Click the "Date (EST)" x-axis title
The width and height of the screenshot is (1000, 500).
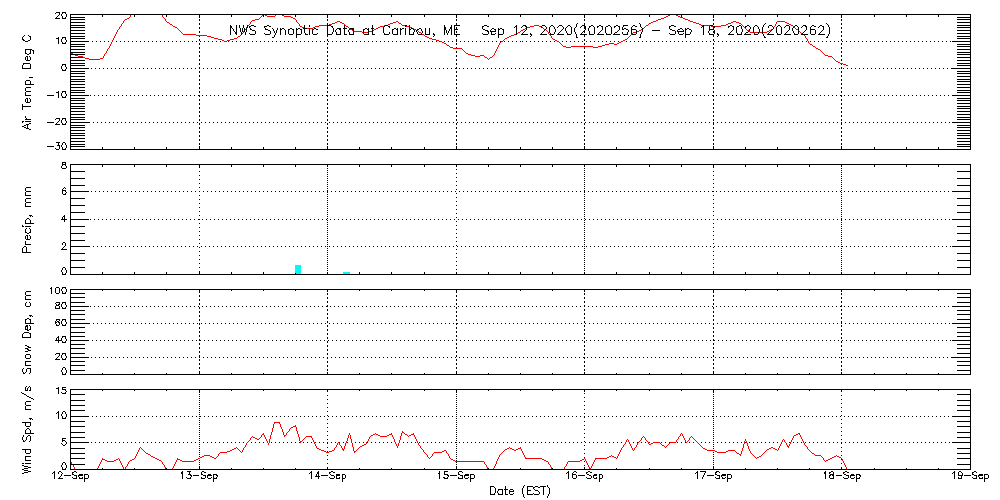[x=521, y=491]
